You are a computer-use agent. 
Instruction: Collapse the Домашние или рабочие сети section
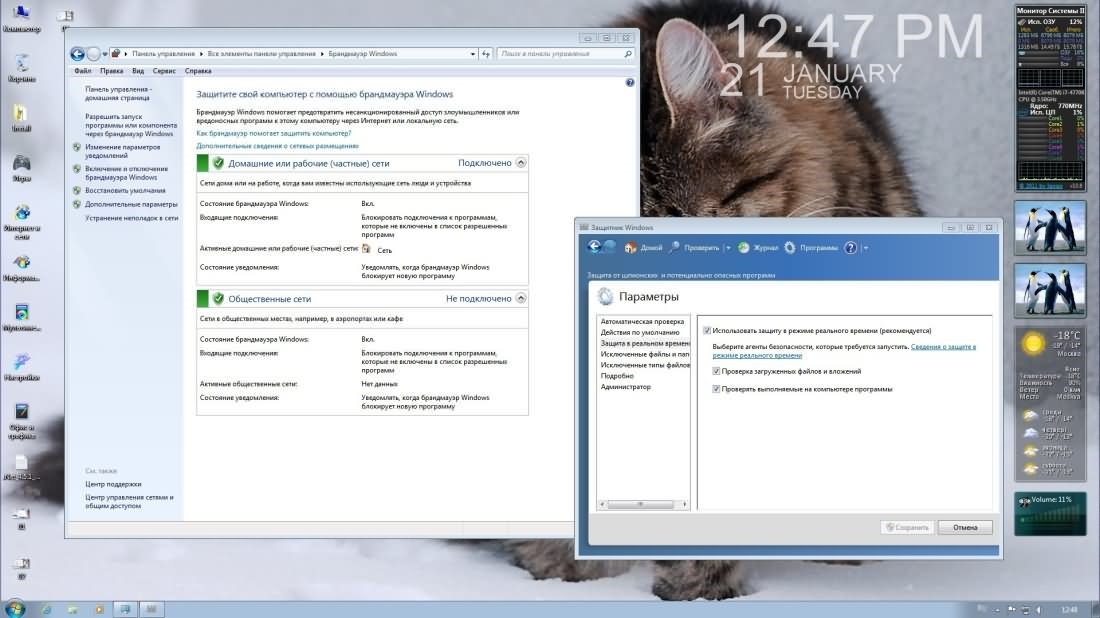pos(521,163)
